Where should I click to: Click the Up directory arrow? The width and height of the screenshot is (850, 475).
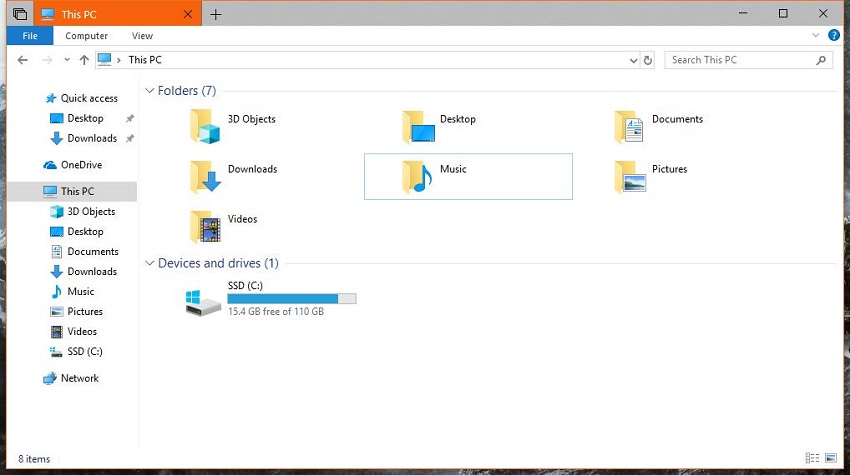[x=84, y=60]
